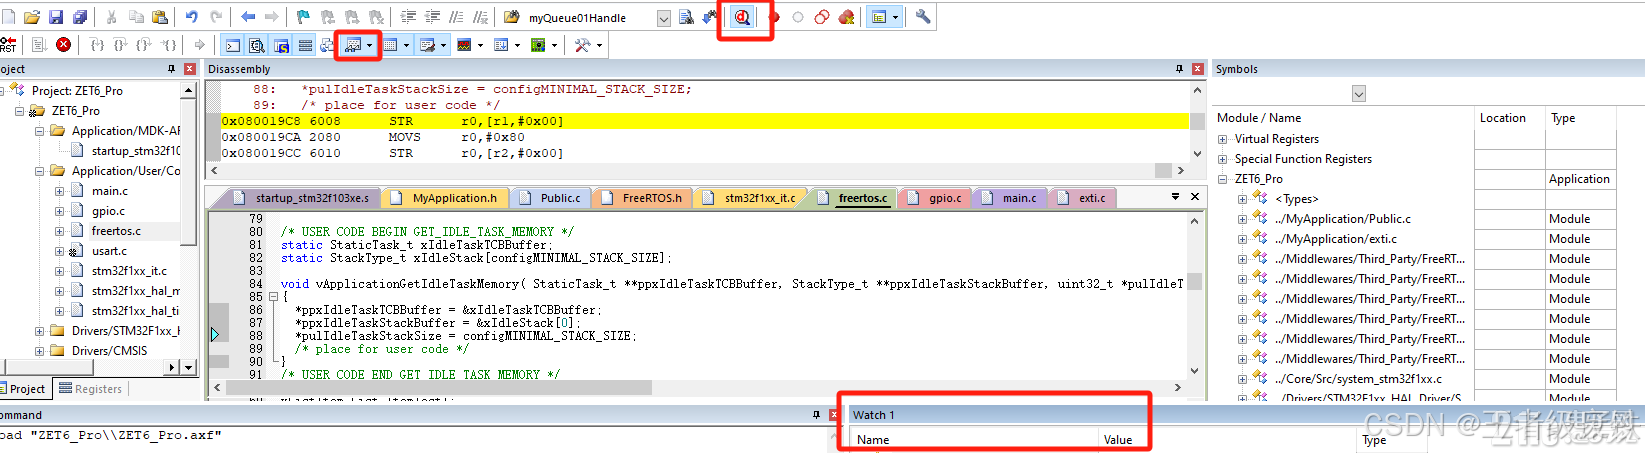Toggle the Symbols window button
This screenshot has width=1645, height=453.
pos(281,45)
